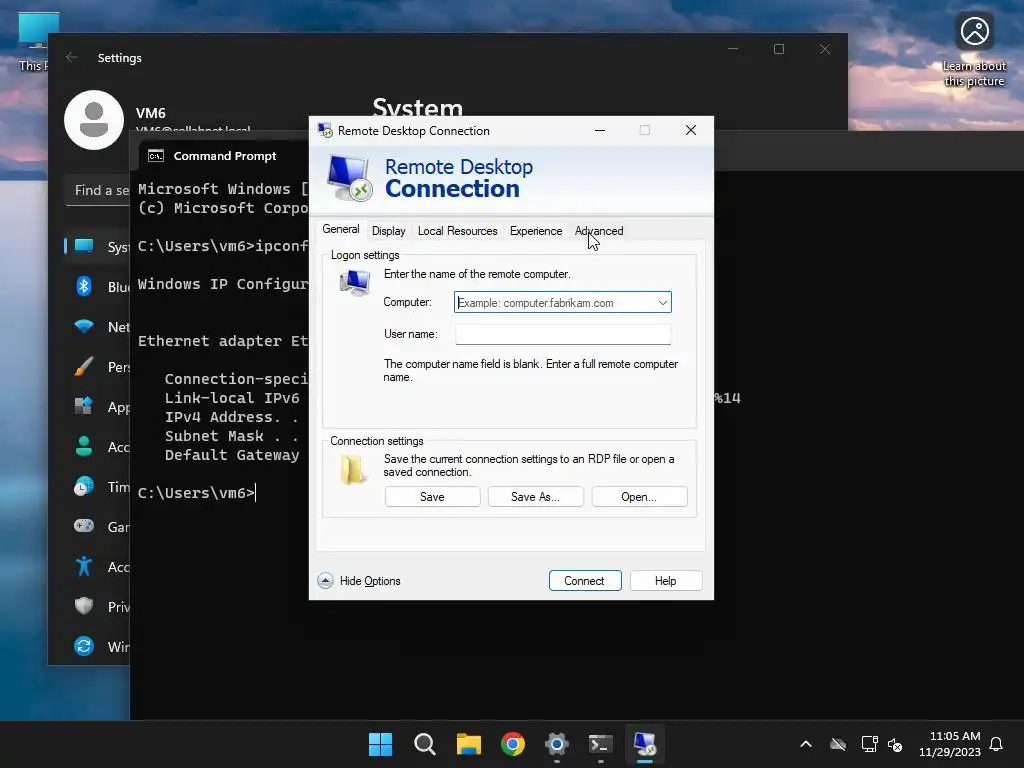Click the Save As... button

[536, 496]
